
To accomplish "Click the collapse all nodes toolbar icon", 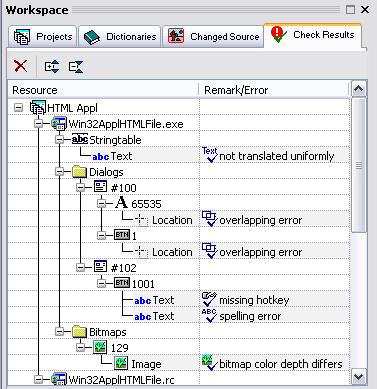I will click(76, 67).
